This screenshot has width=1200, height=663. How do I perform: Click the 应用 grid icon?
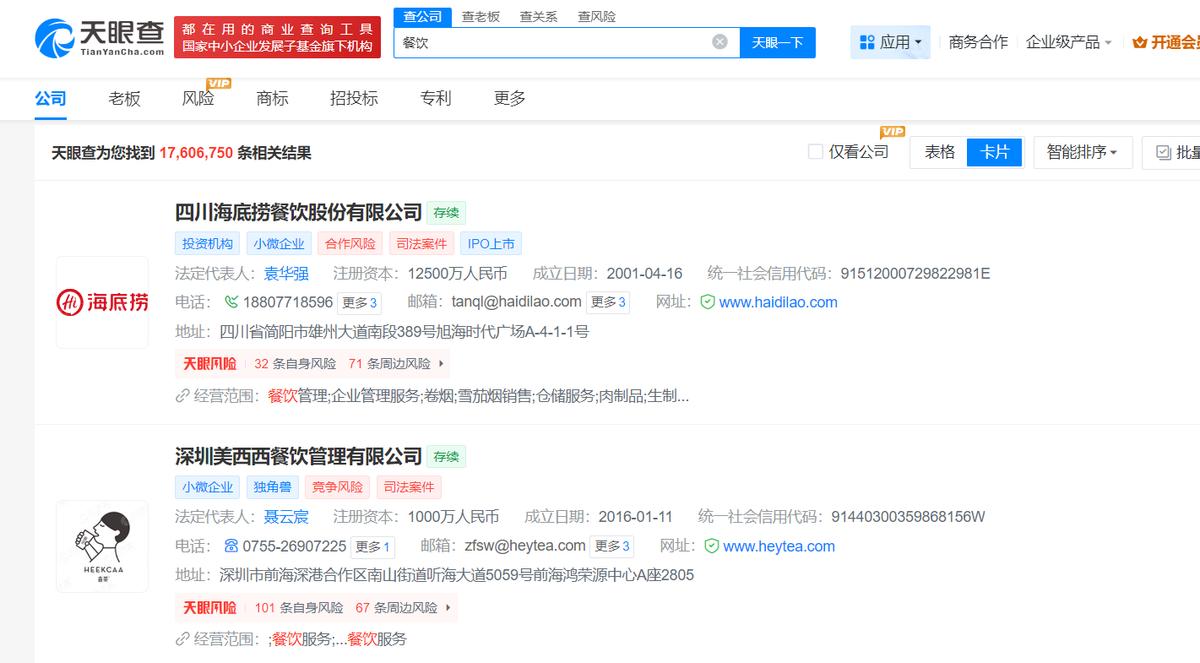pyautogui.click(x=866, y=42)
